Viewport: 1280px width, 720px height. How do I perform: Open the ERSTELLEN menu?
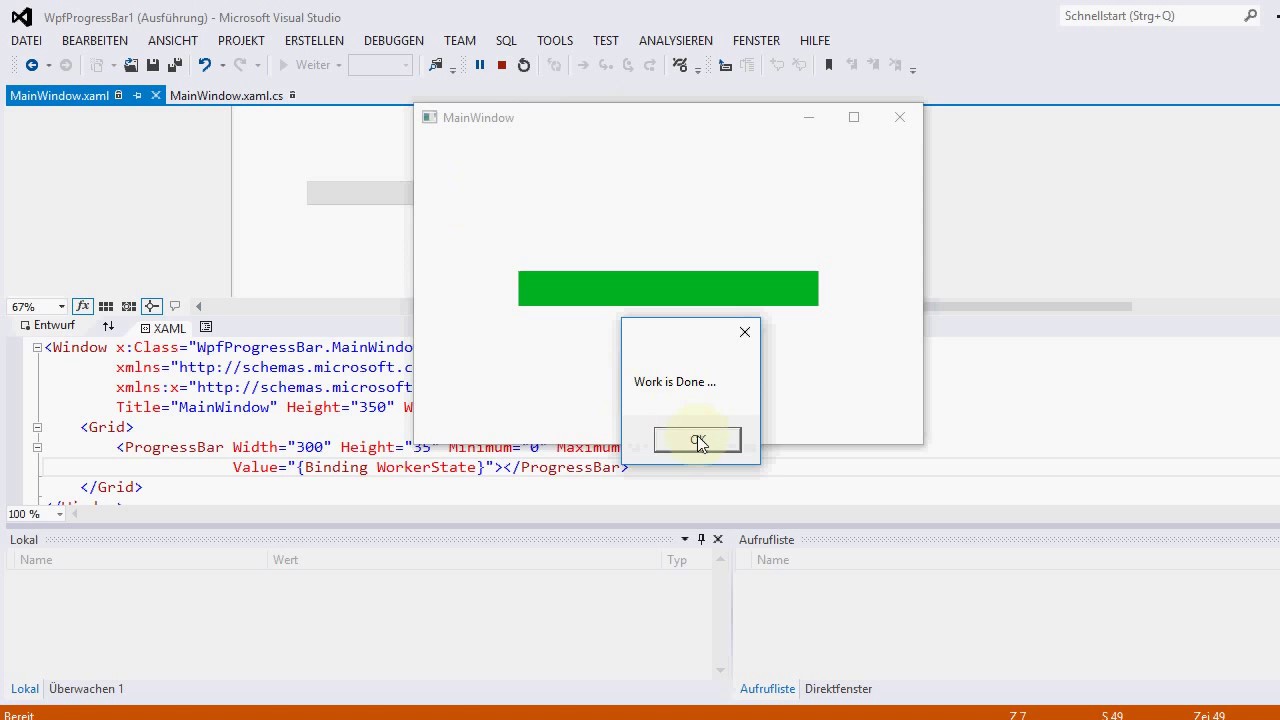click(x=314, y=41)
